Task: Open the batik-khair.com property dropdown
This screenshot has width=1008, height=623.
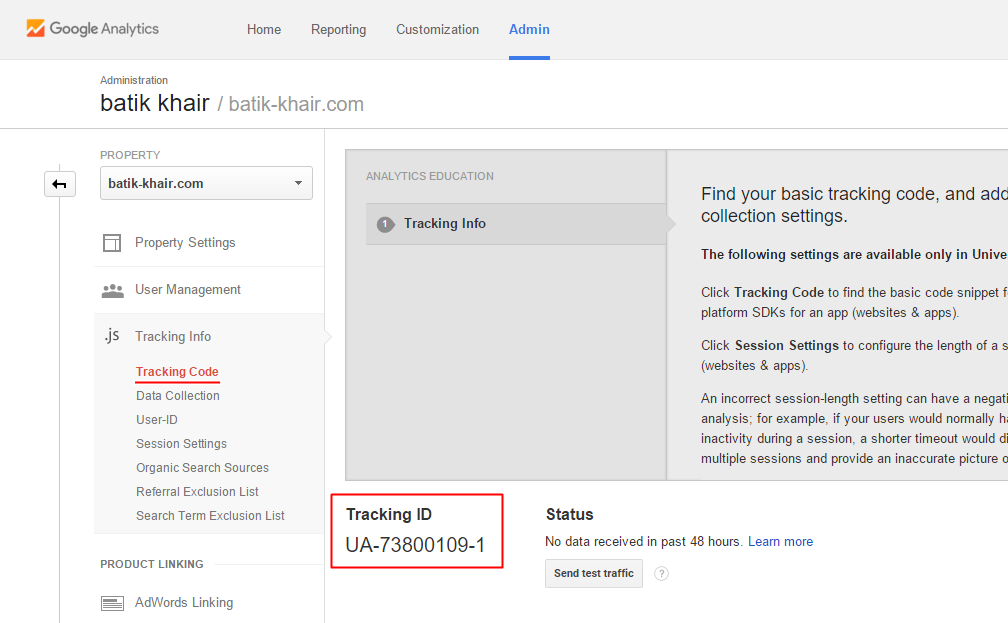Action: [206, 183]
